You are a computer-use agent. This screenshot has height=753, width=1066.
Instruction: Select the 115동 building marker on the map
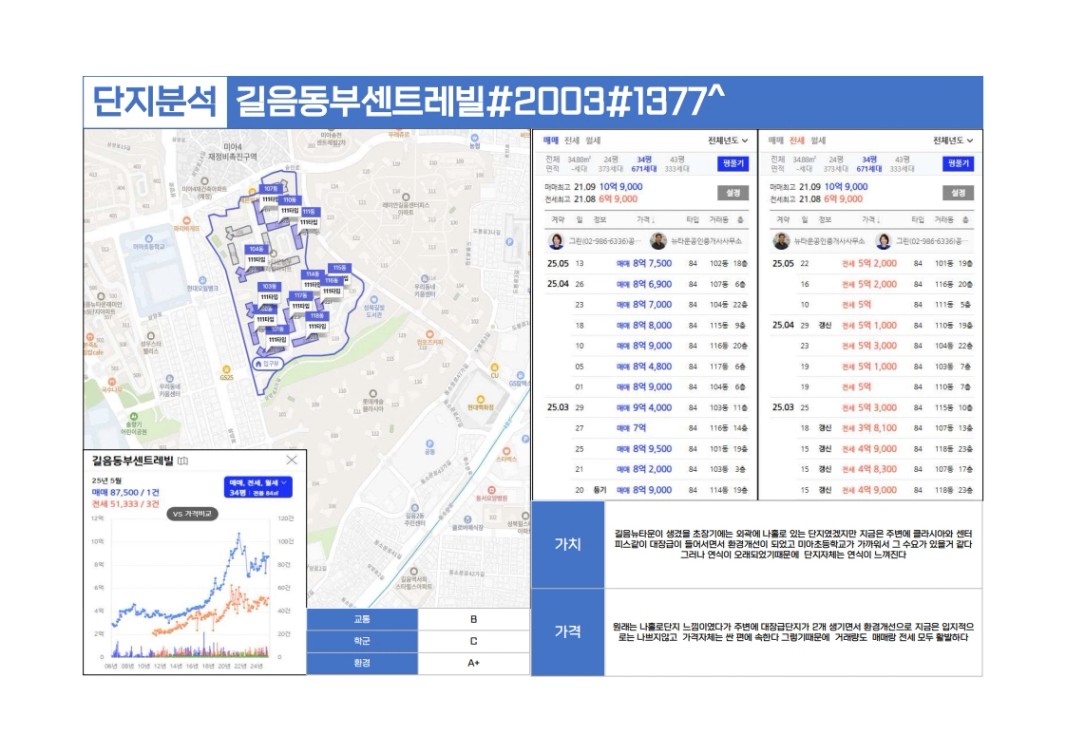pos(339,268)
